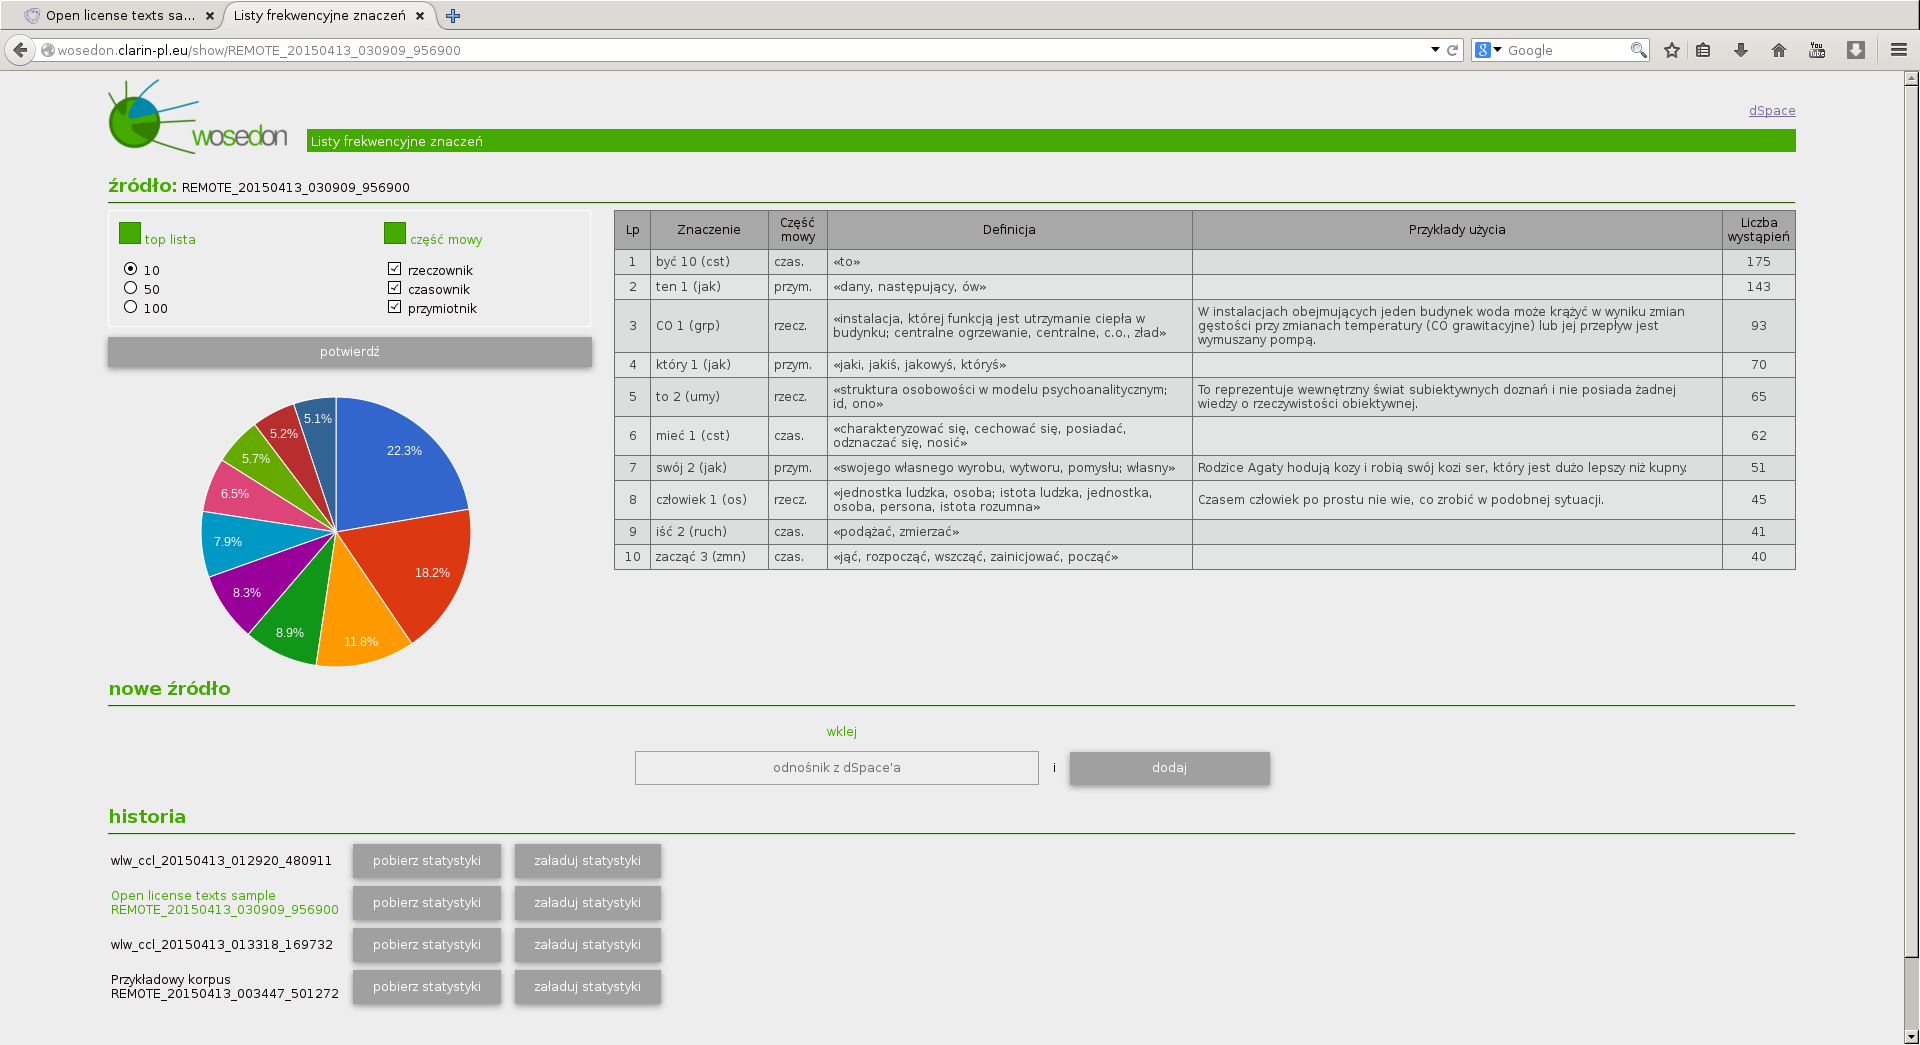The image size is (1920, 1045).
Task: Select the Listy frekwencyjne znaczeń tab
Action: [320, 16]
